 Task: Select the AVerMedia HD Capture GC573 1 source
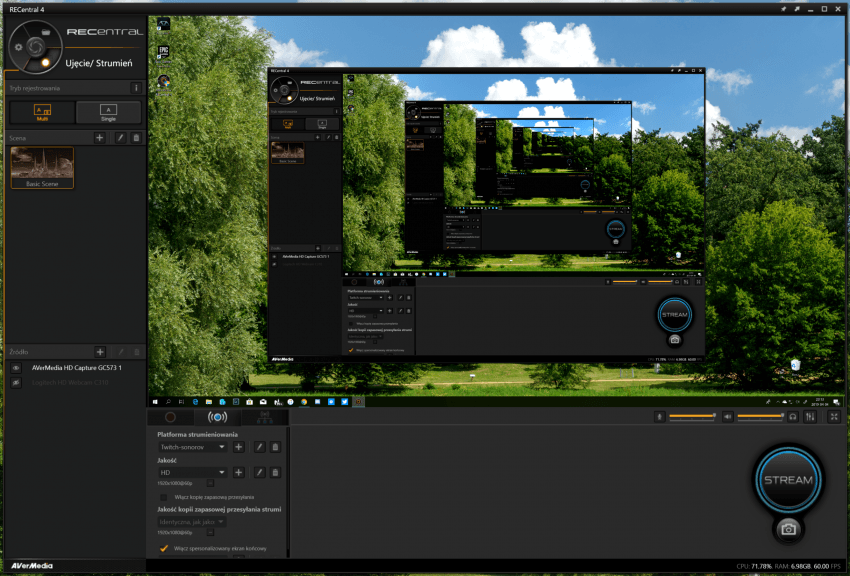[76, 368]
